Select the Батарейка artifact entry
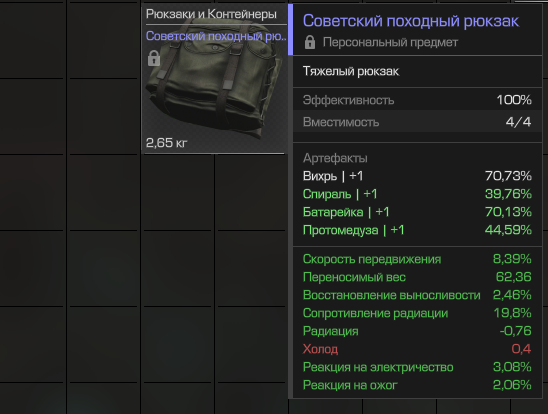 tap(417, 212)
